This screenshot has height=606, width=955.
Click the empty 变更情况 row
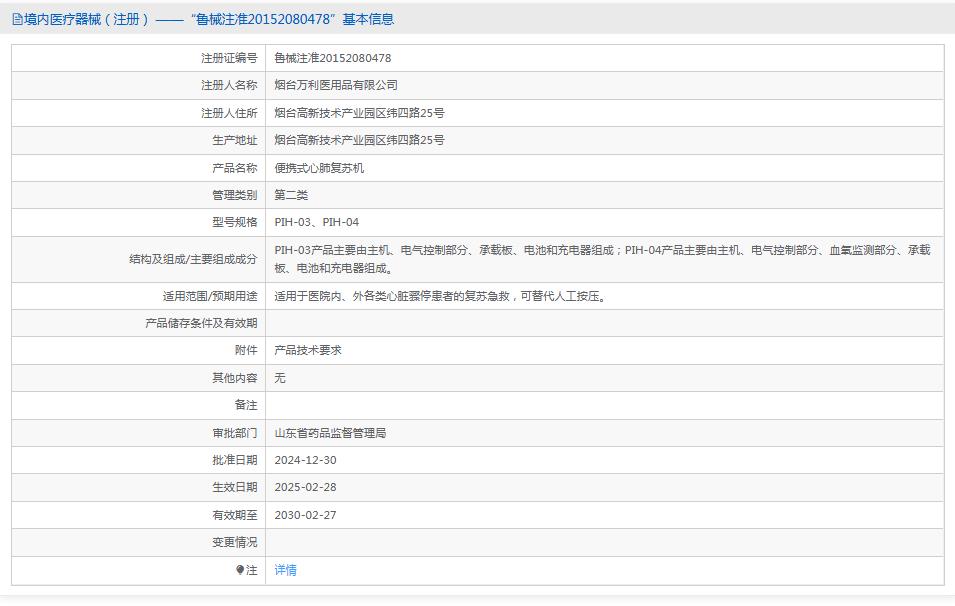(500, 543)
